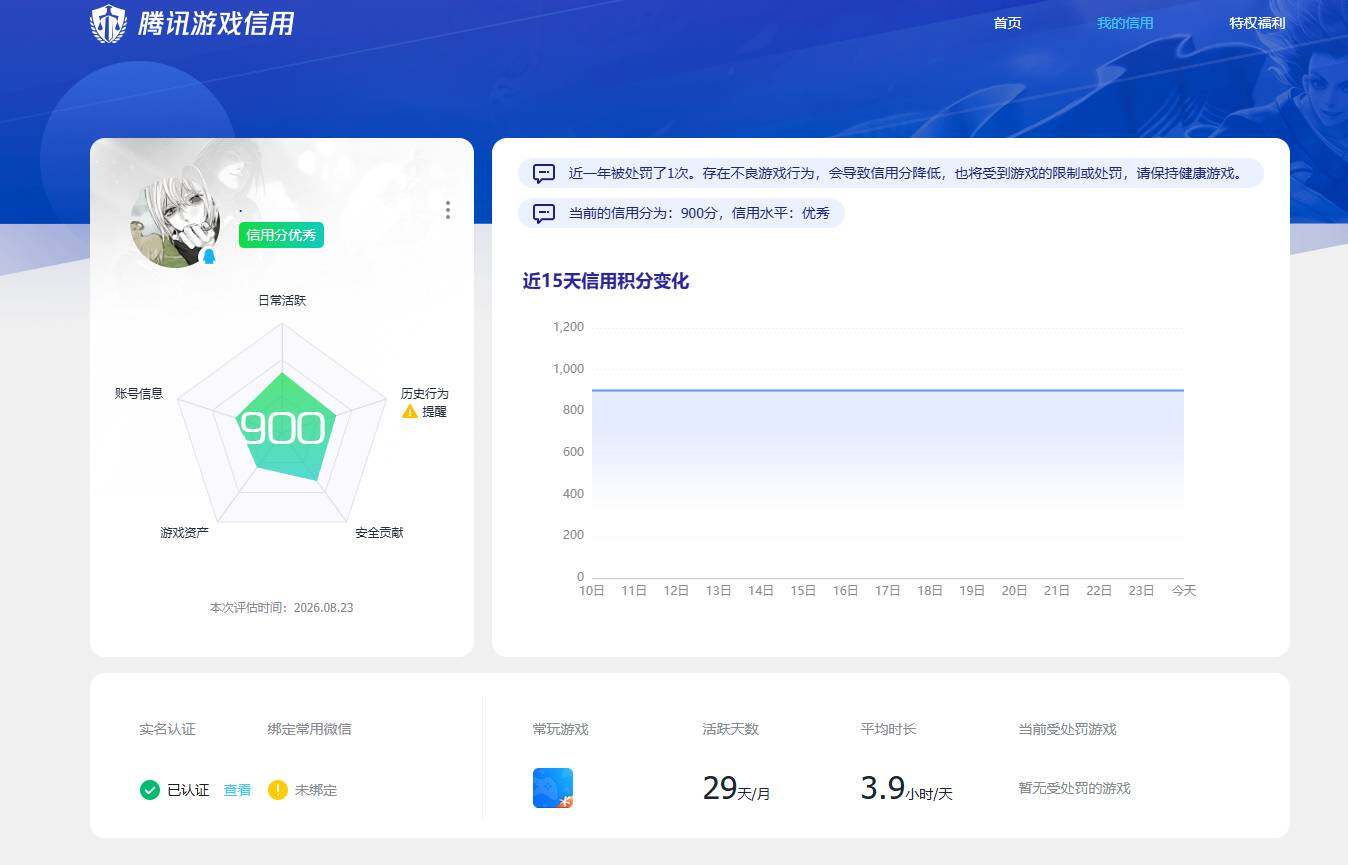The image size is (1348, 865).
Task: Click the 29天/月 active days value
Action: coord(736,788)
